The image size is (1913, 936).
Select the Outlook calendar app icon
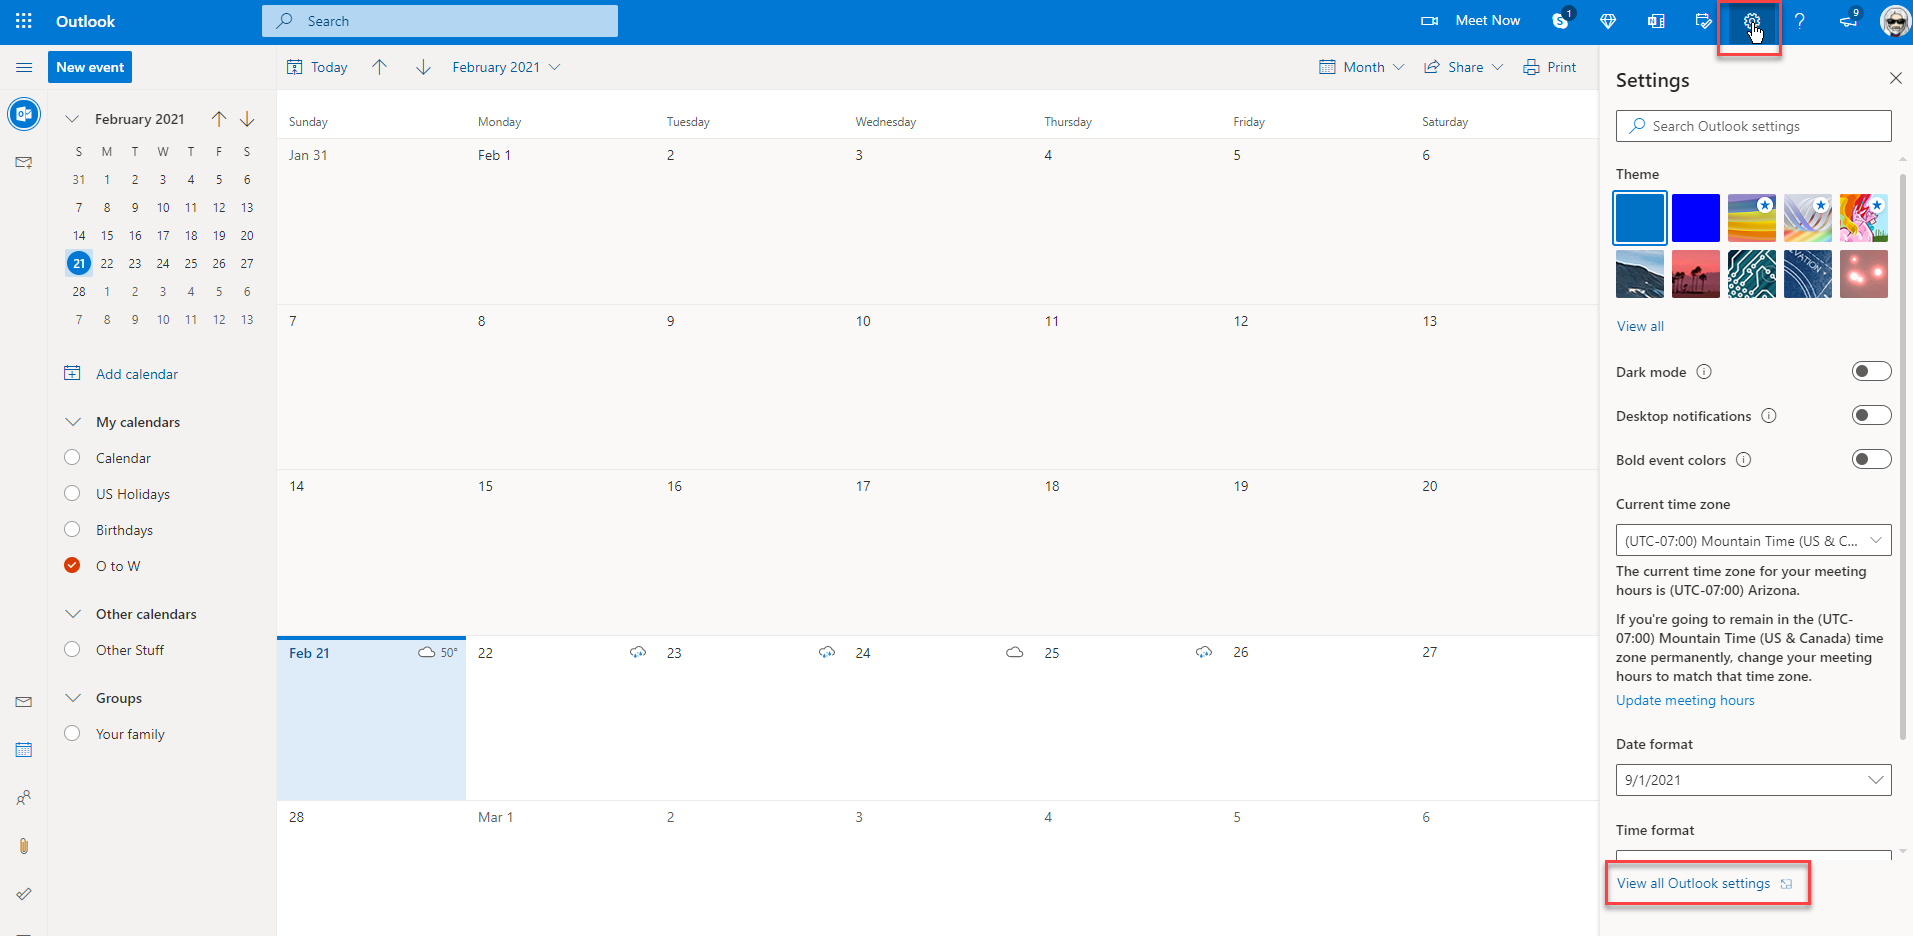[x=24, y=115]
